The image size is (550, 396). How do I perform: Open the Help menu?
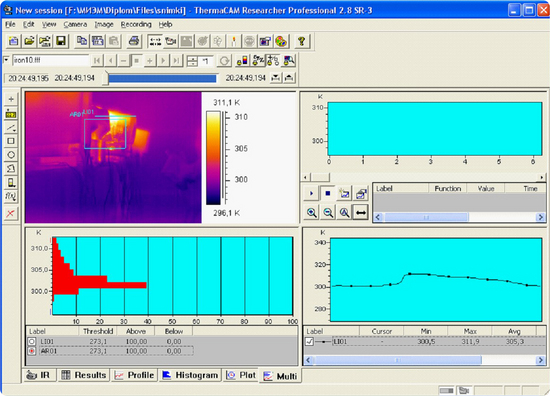click(165, 24)
